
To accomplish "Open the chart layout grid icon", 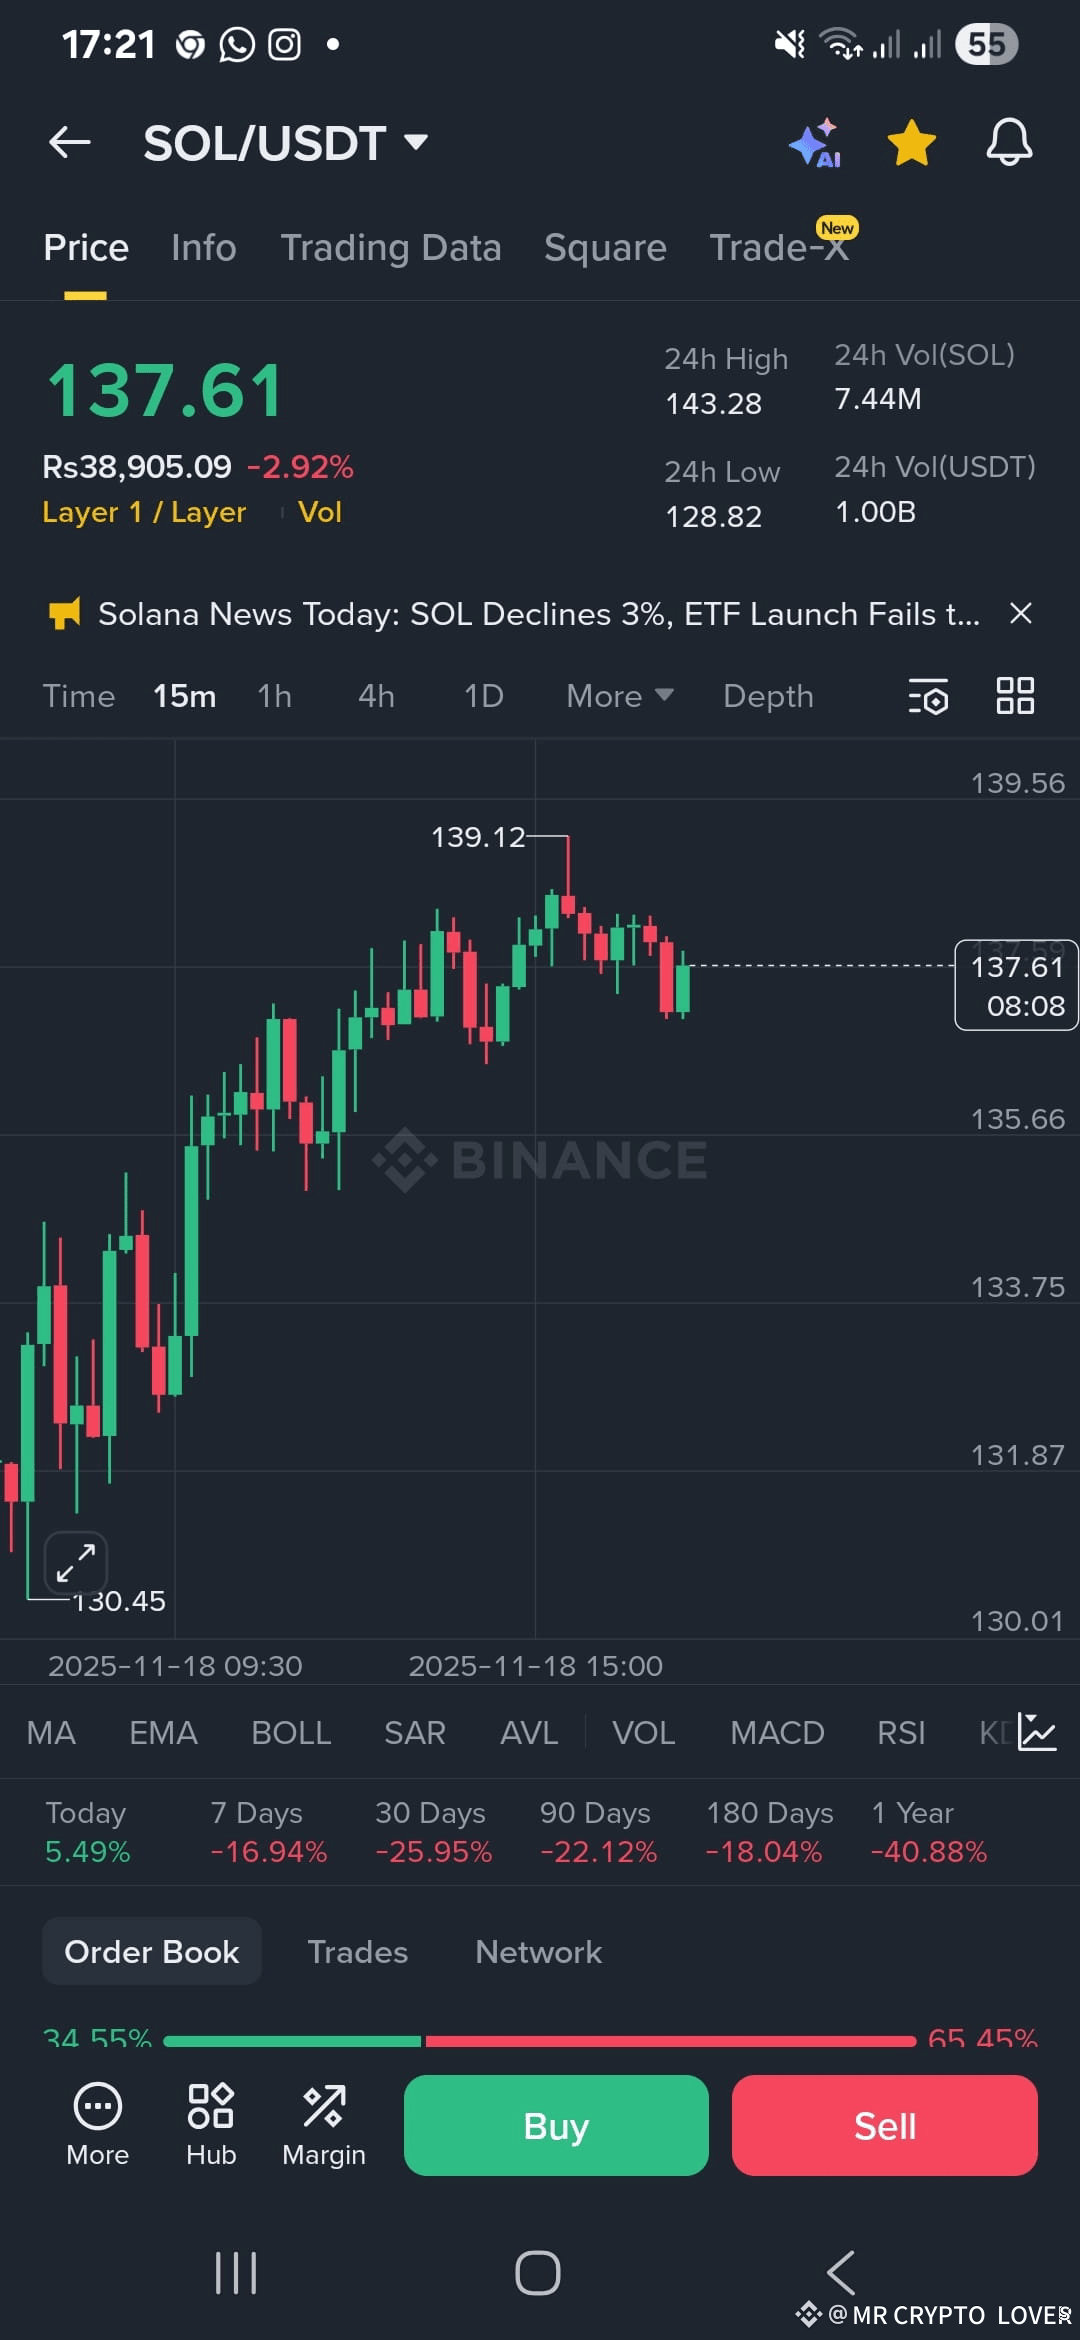I will (x=1015, y=695).
